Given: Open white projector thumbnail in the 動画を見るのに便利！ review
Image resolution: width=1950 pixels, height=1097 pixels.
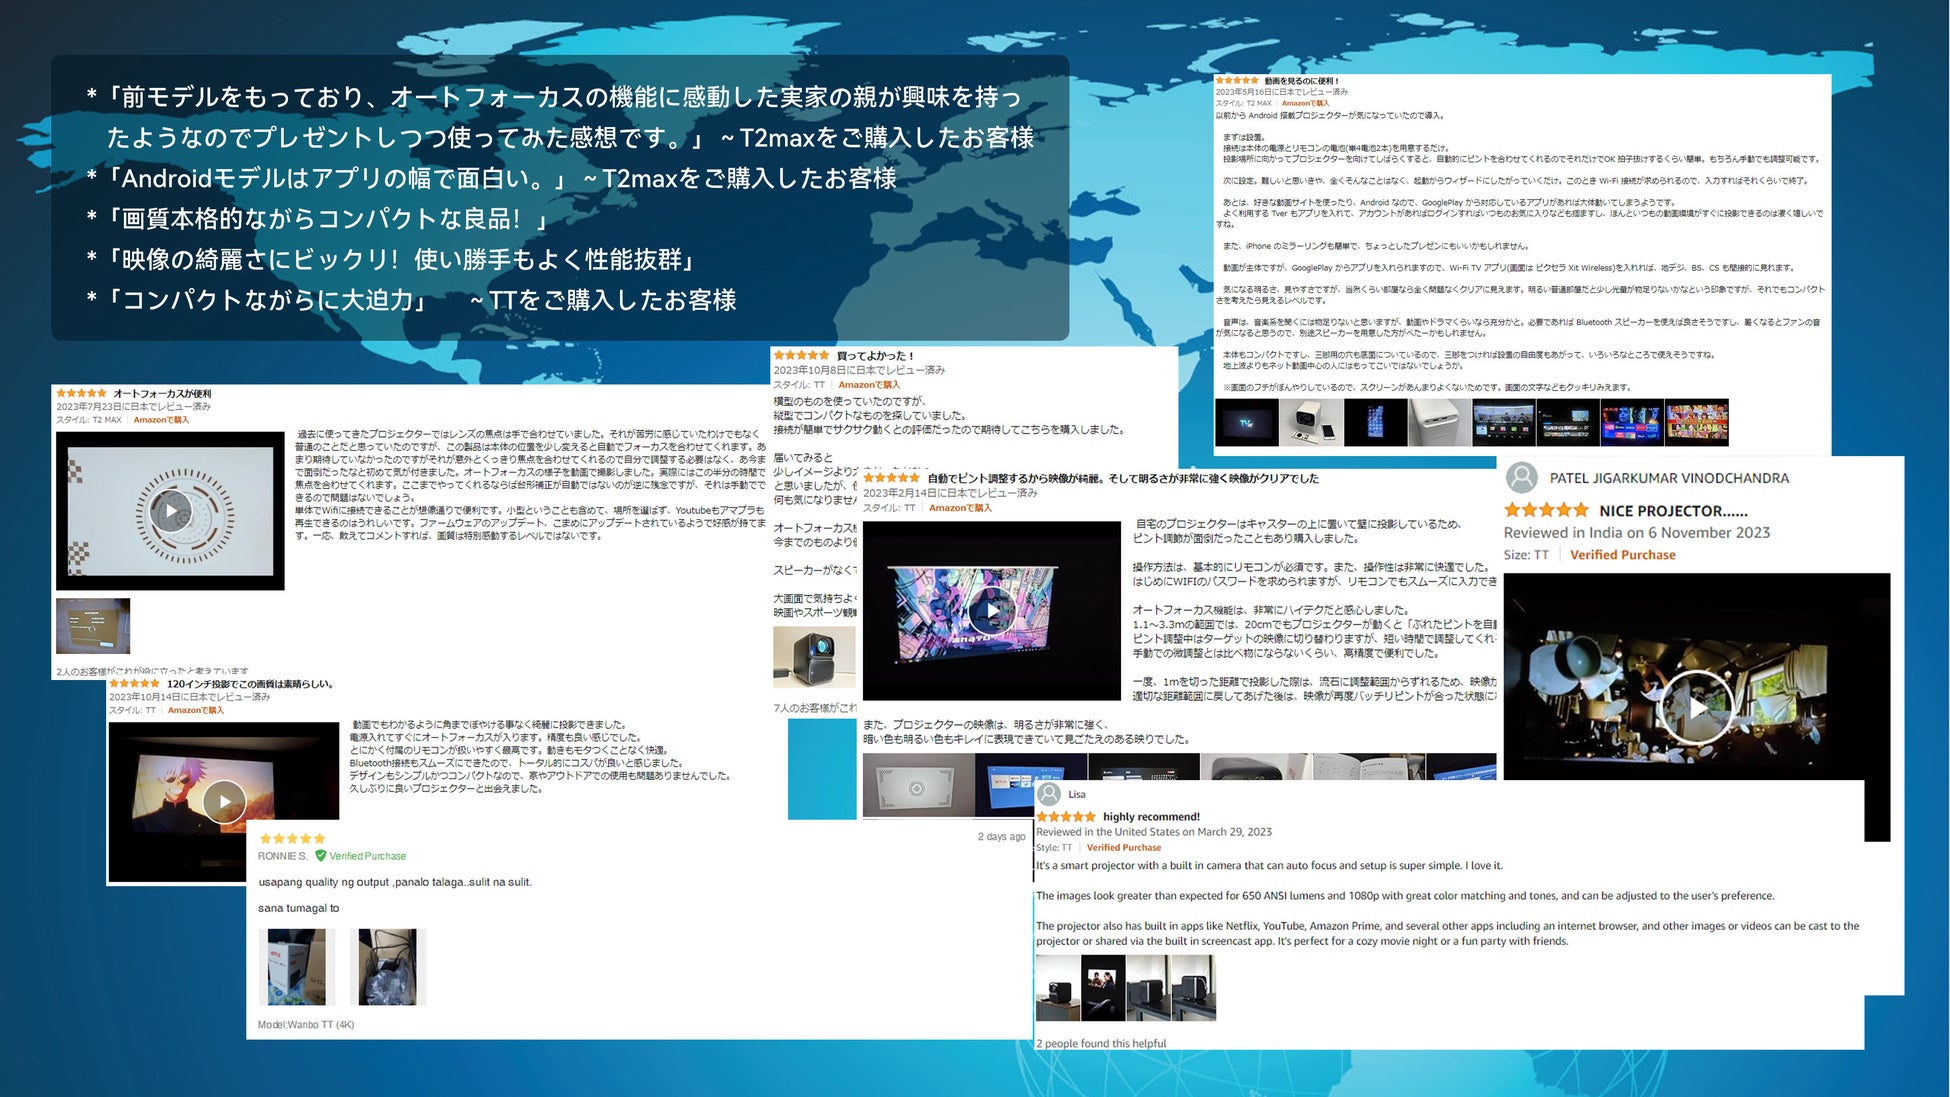Looking at the screenshot, I should [1309, 422].
